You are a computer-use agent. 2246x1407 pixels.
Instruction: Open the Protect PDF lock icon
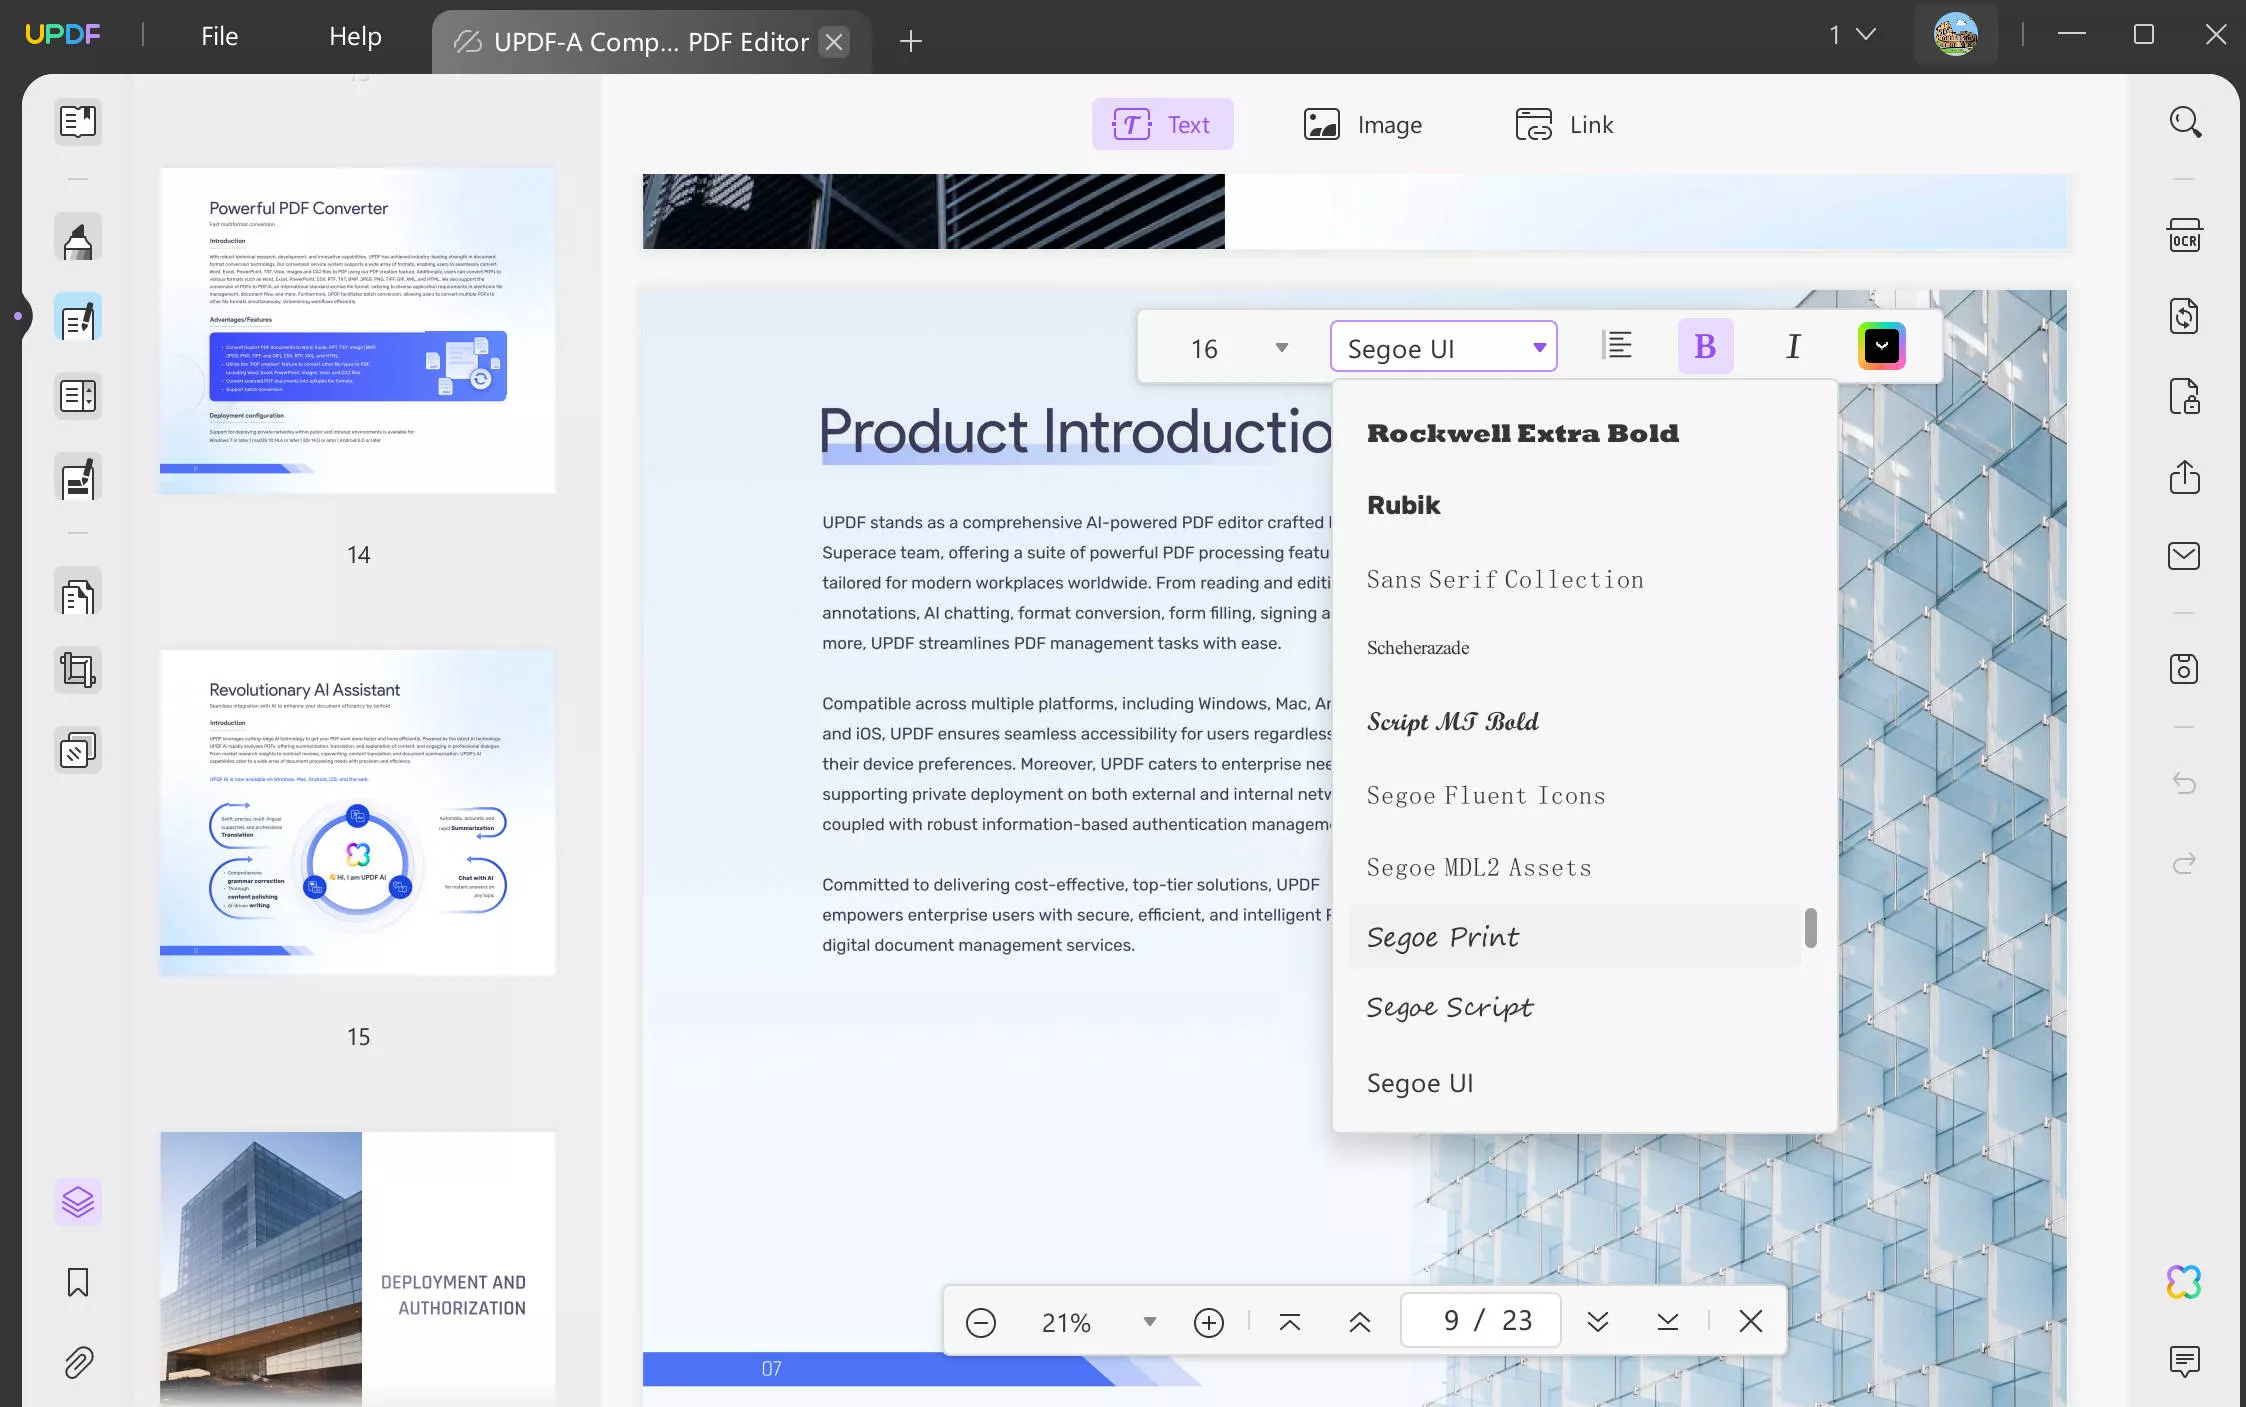[x=2185, y=396]
